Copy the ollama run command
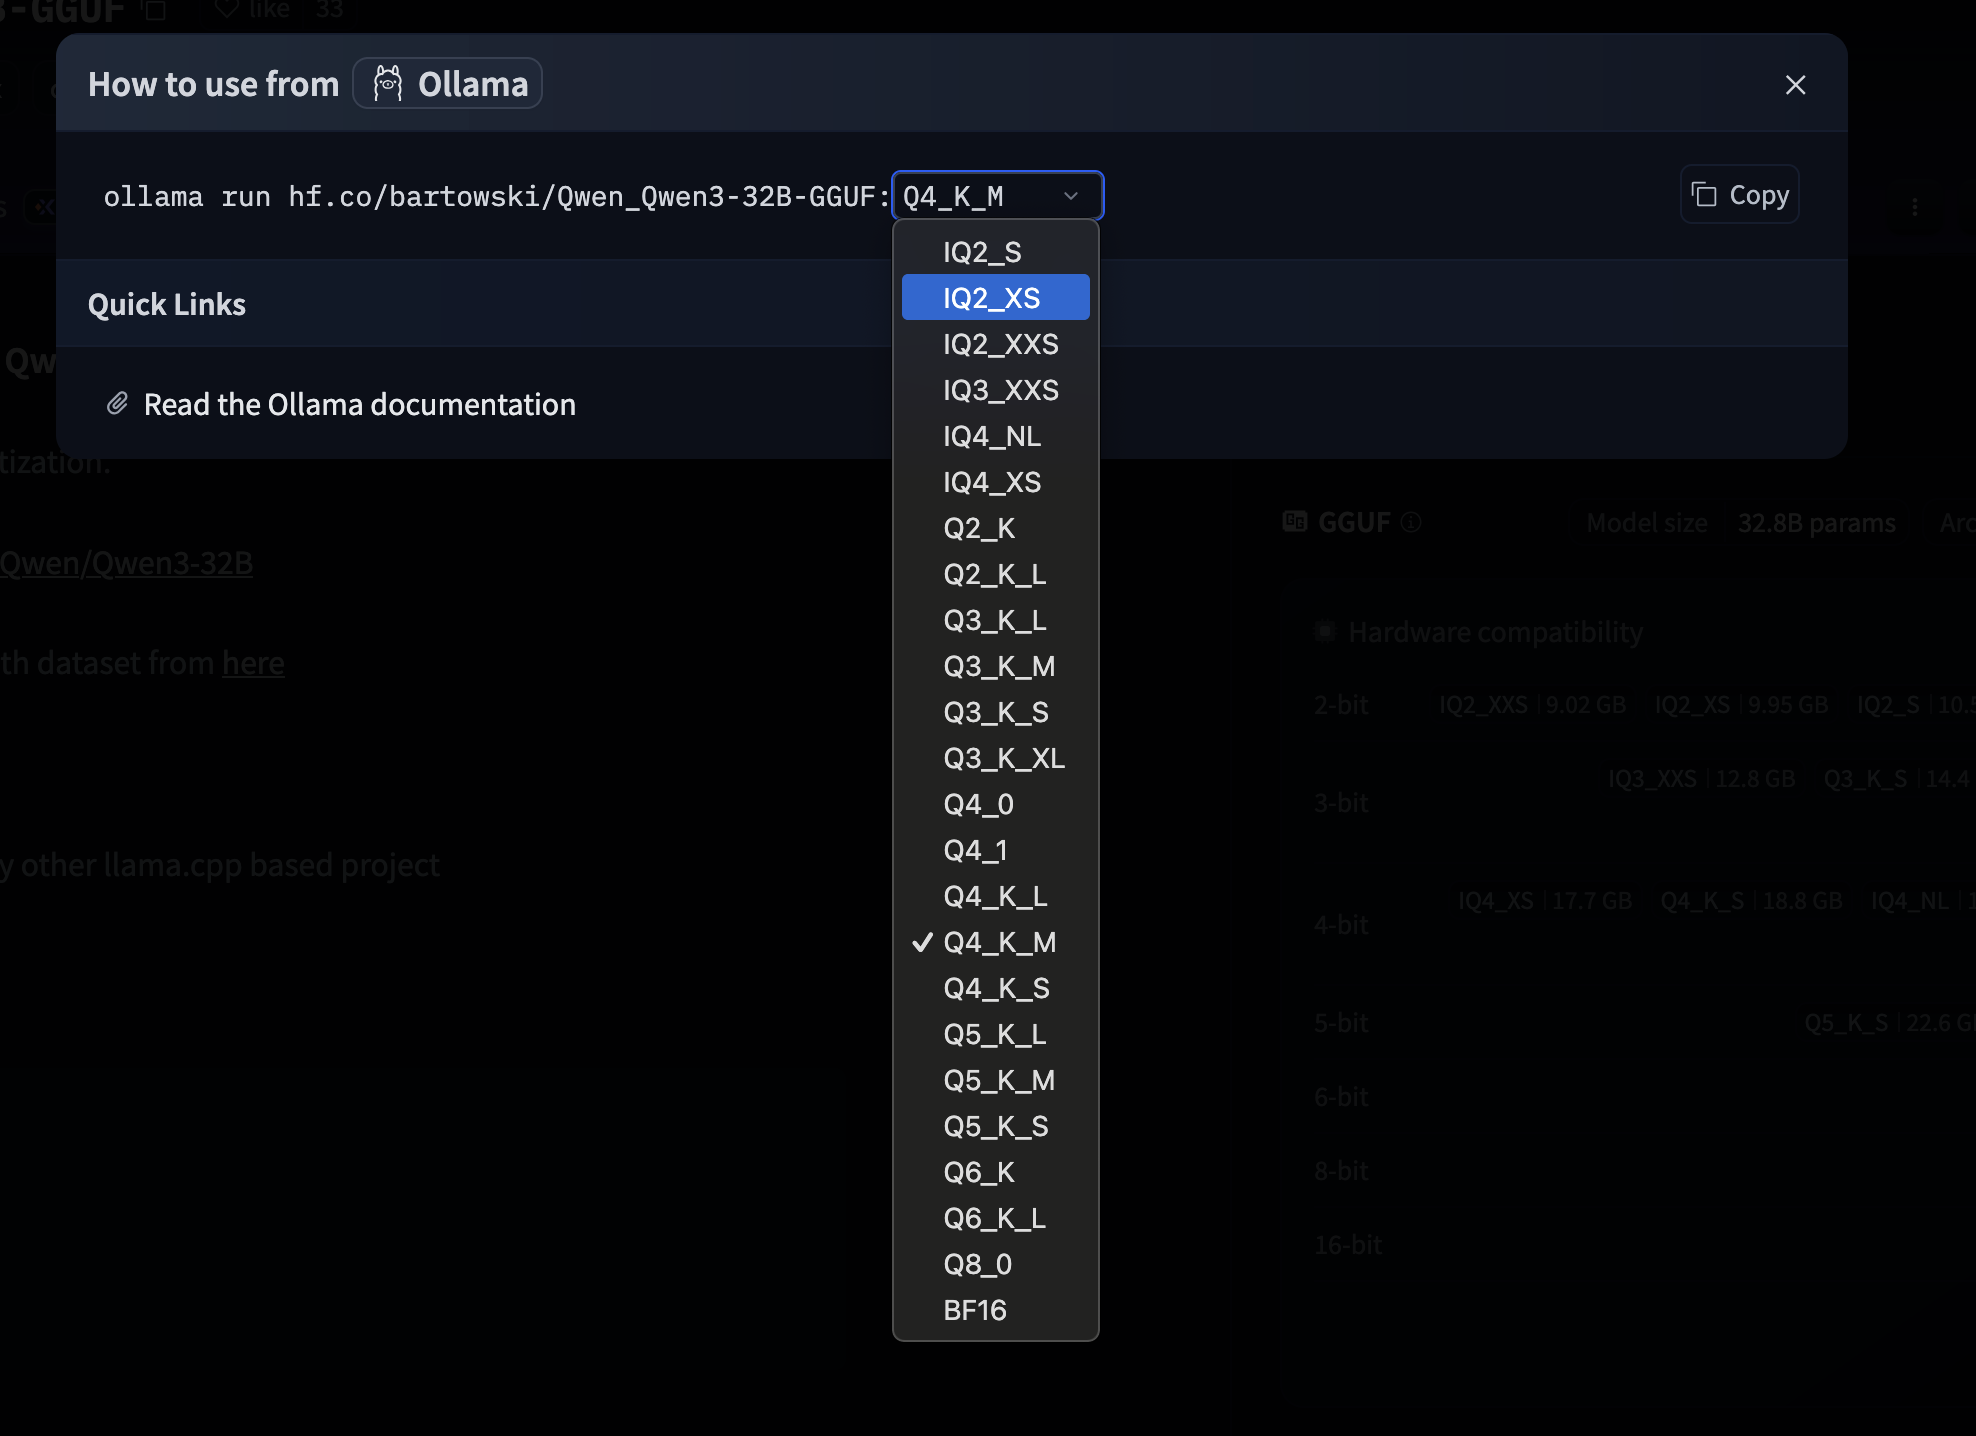 (x=1739, y=194)
